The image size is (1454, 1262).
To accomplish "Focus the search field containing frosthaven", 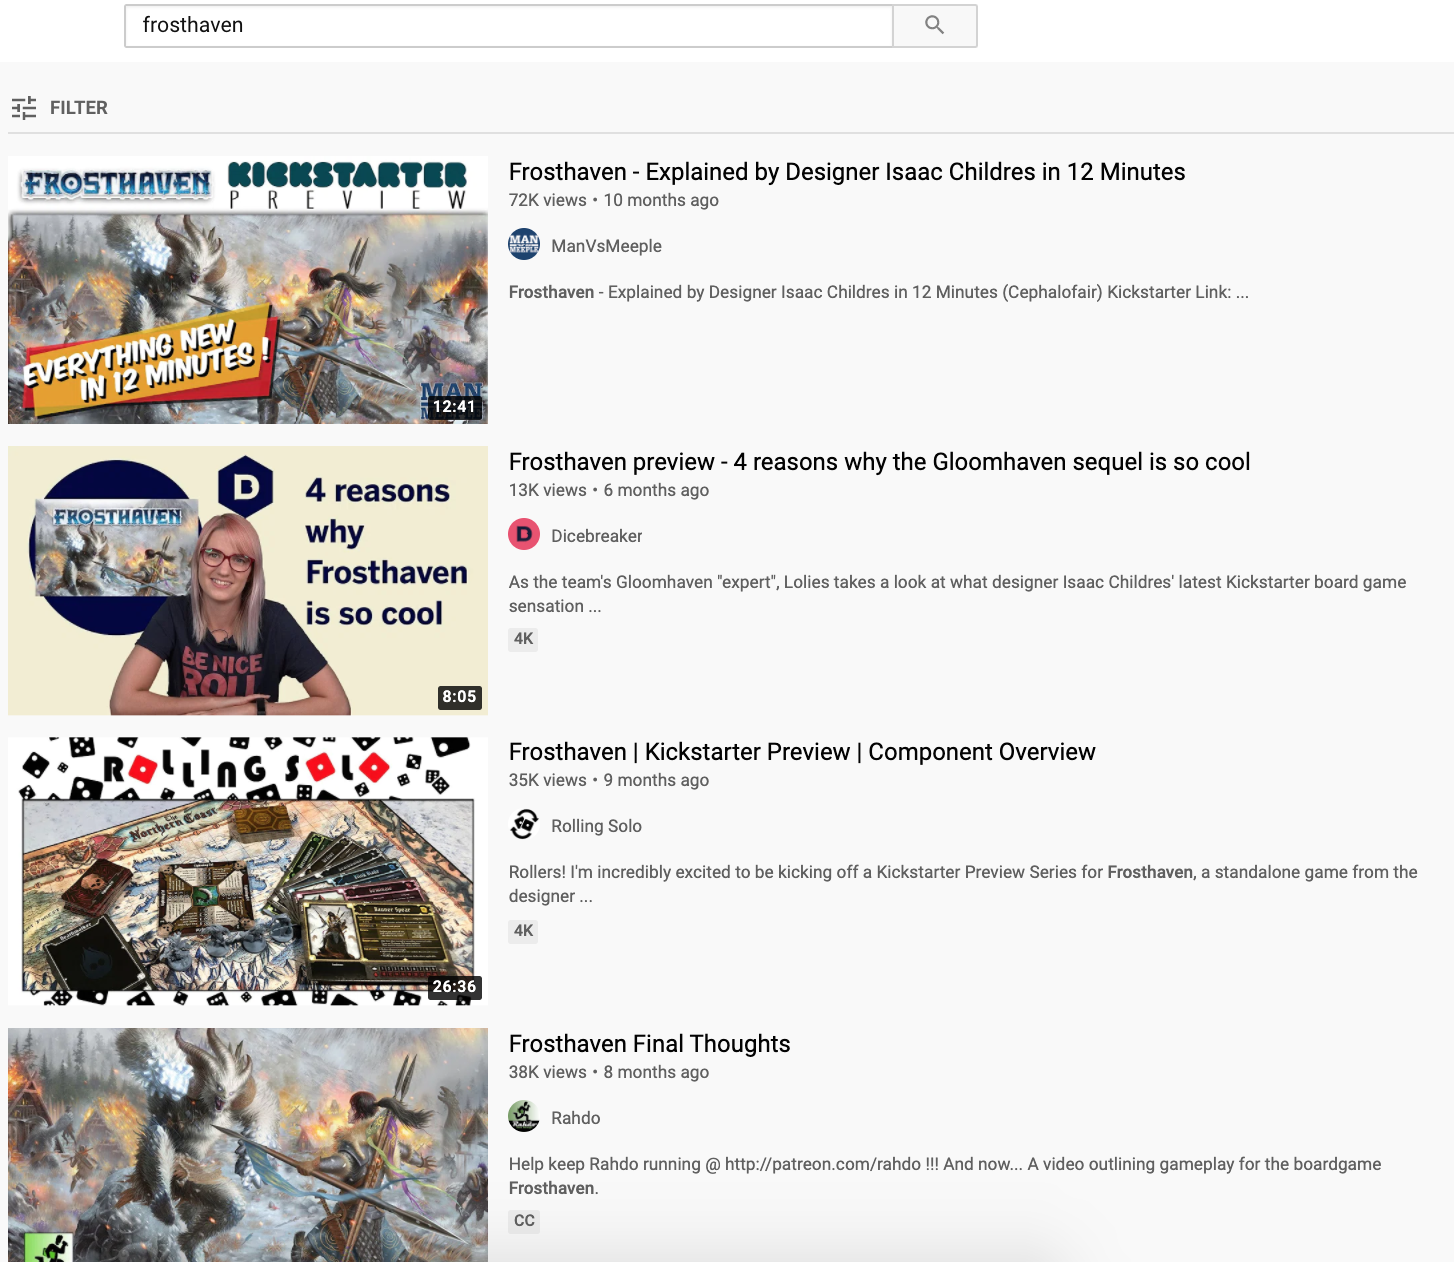I will (x=508, y=25).
